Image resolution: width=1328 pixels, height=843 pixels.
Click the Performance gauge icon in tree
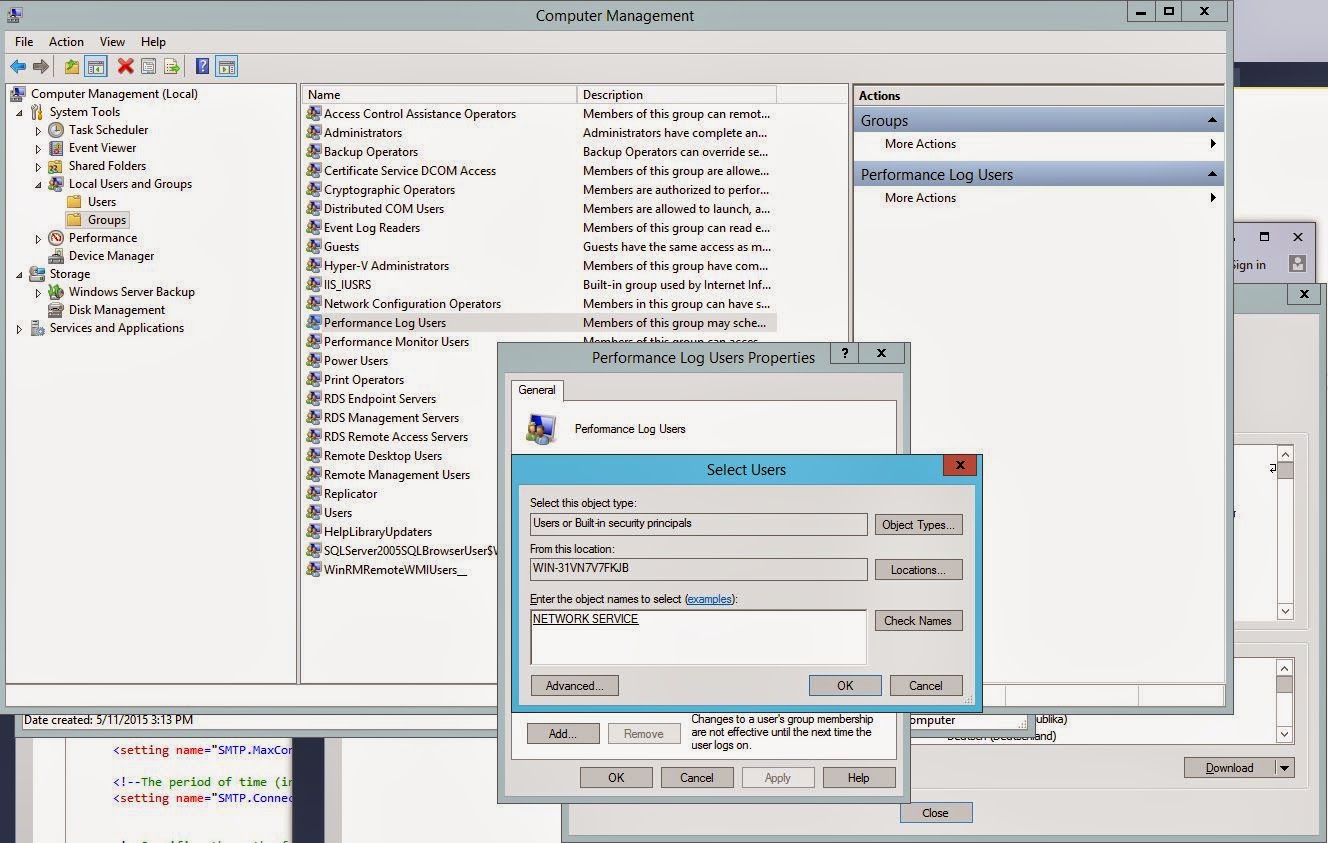pos(57,238)
